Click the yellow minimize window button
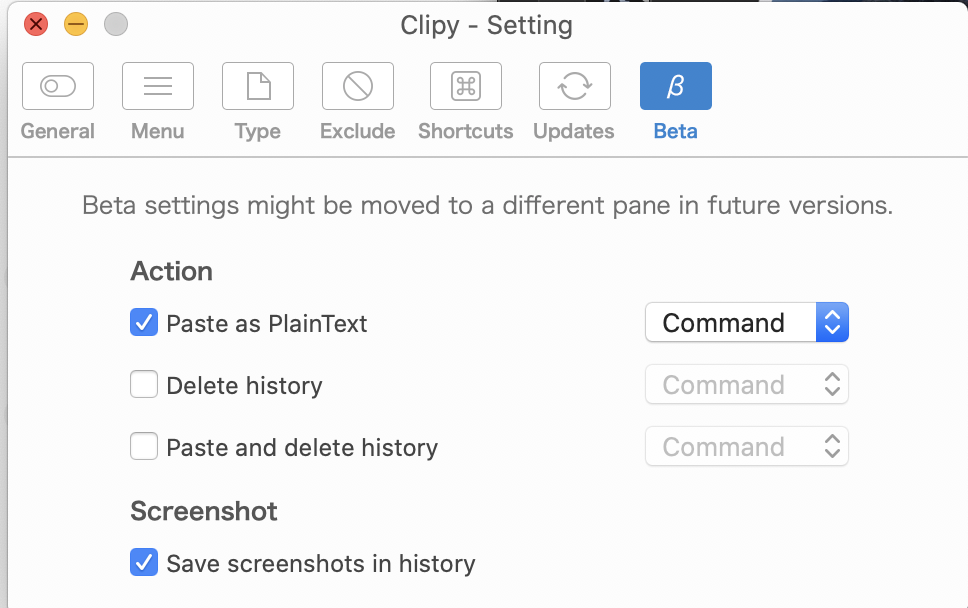This screenshot has height=608, width=968. [x=76, y=24]
